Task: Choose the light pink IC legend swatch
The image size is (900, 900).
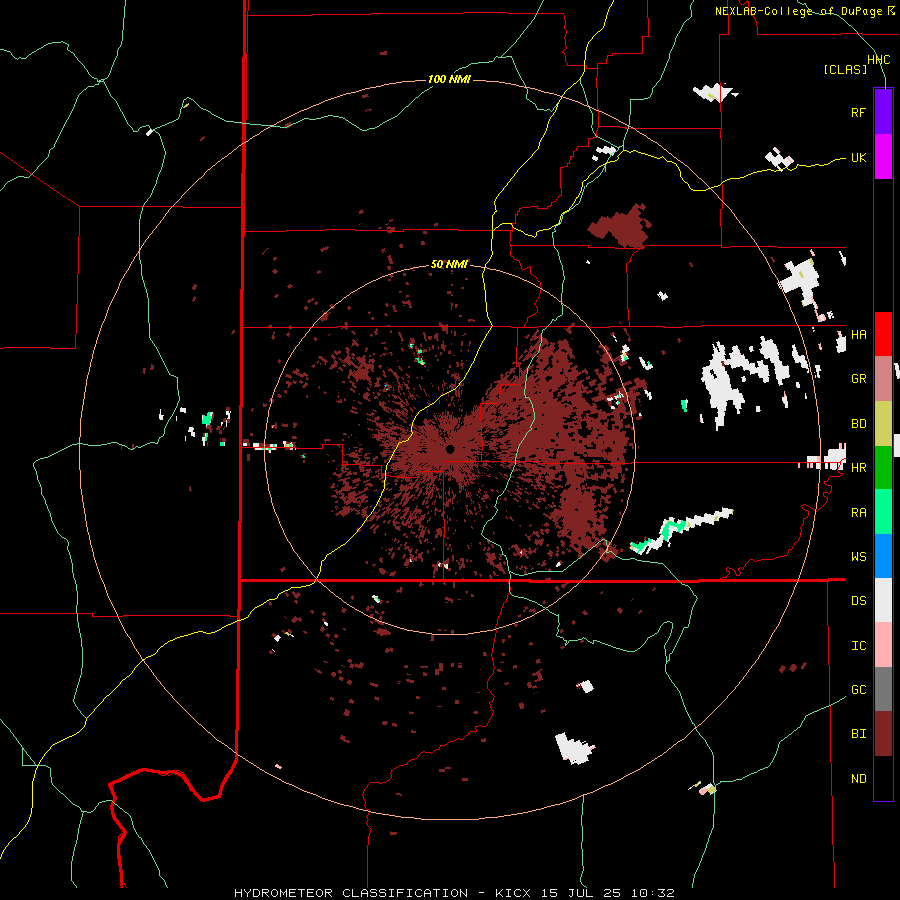Action: coord(883,645)
